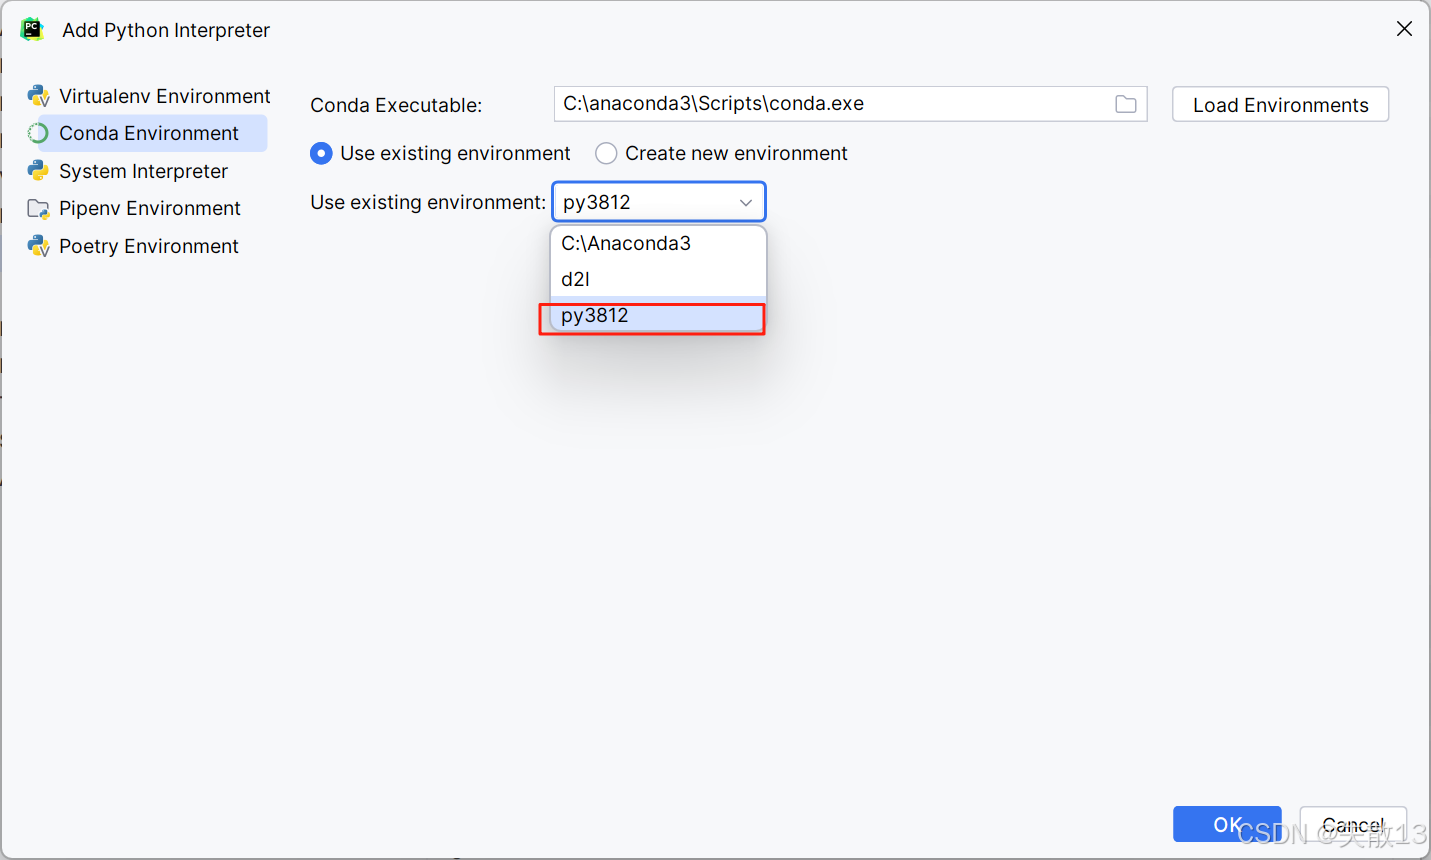Pick py3812 from environment dropdown list
Viewport: 1431px width, 860px height.
tap(658, 315)
